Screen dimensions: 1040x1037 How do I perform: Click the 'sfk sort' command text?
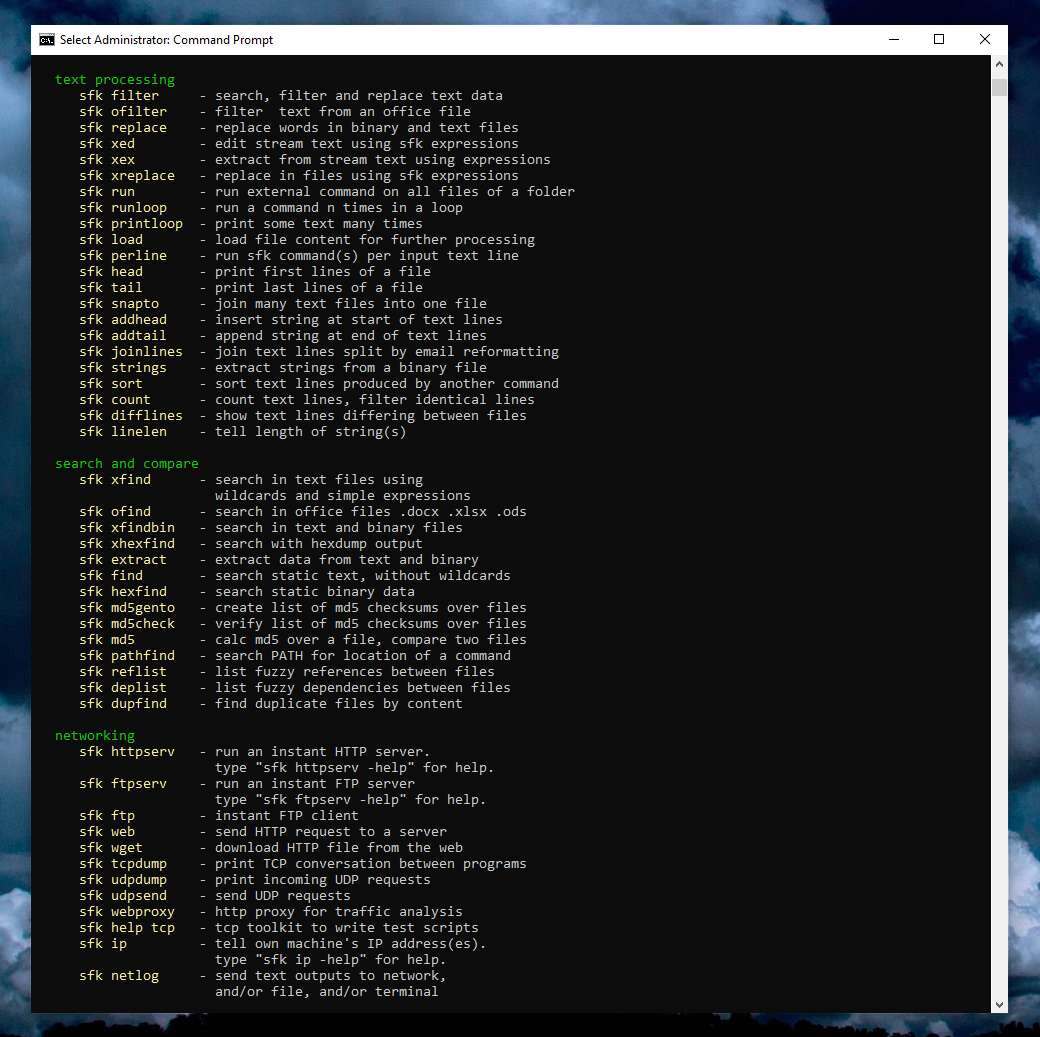pos(111,383)
